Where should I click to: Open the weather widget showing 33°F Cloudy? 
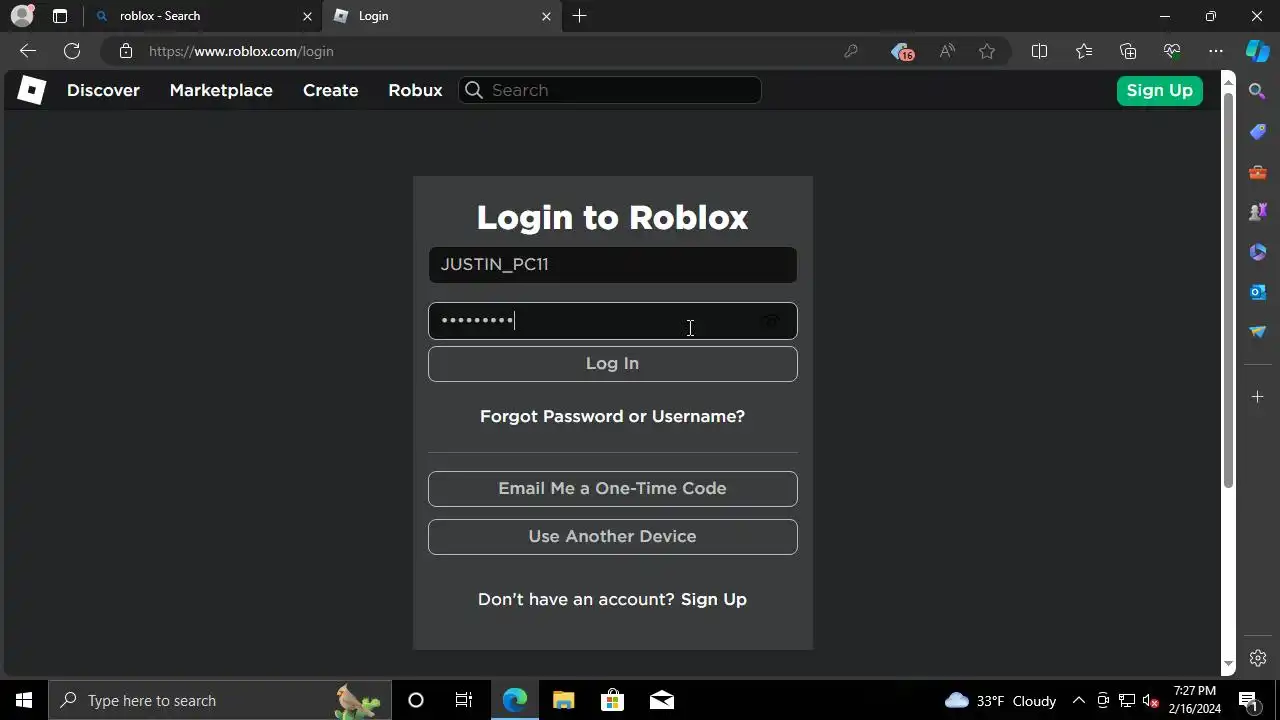point(1000,700)
